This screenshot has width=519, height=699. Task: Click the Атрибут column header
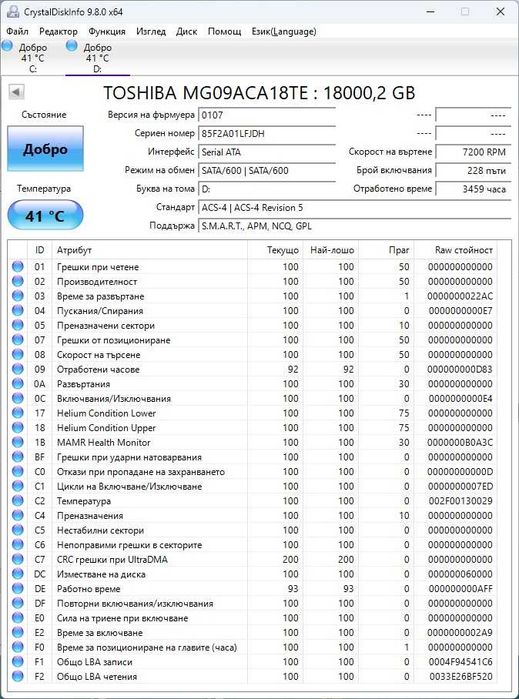click(x=150, y=250)
